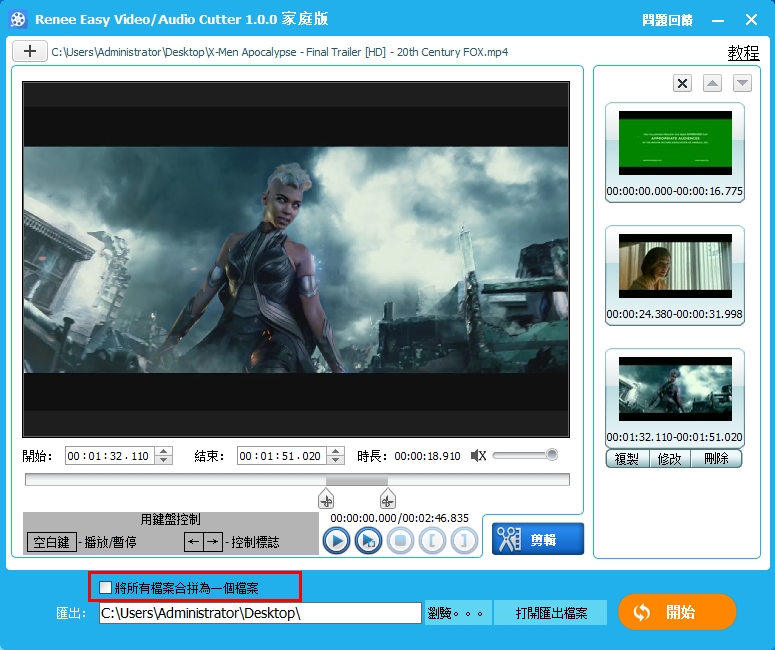The width and height of the screenshot is (775, 650).
Task: Close the Renee cutter window
Action: pos(751,20)
